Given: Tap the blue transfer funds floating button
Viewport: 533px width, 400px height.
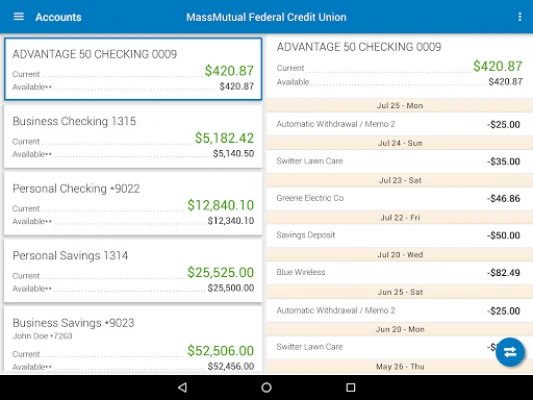Looking at the screenshot, I should tap(510, 352).
